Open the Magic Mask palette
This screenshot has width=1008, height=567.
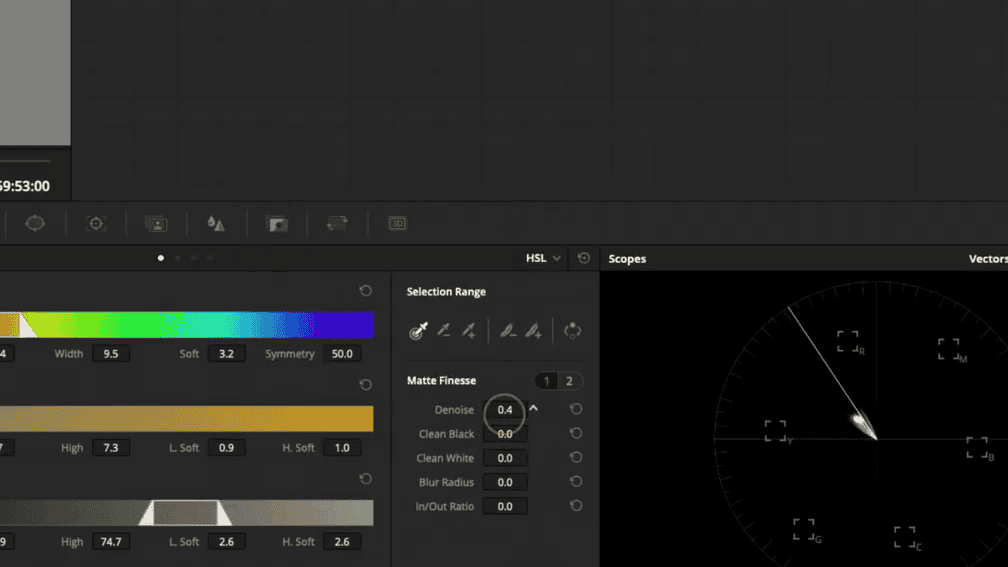(x=156, y=224)
